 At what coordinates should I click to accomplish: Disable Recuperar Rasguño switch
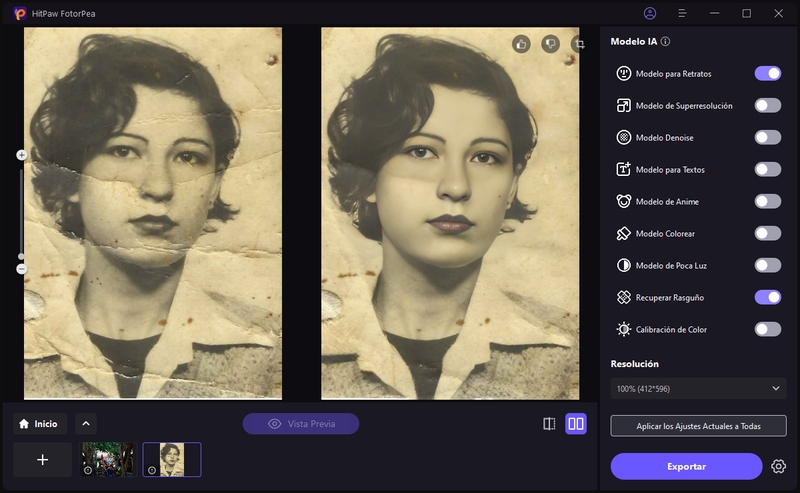click(x=768, y=297)
